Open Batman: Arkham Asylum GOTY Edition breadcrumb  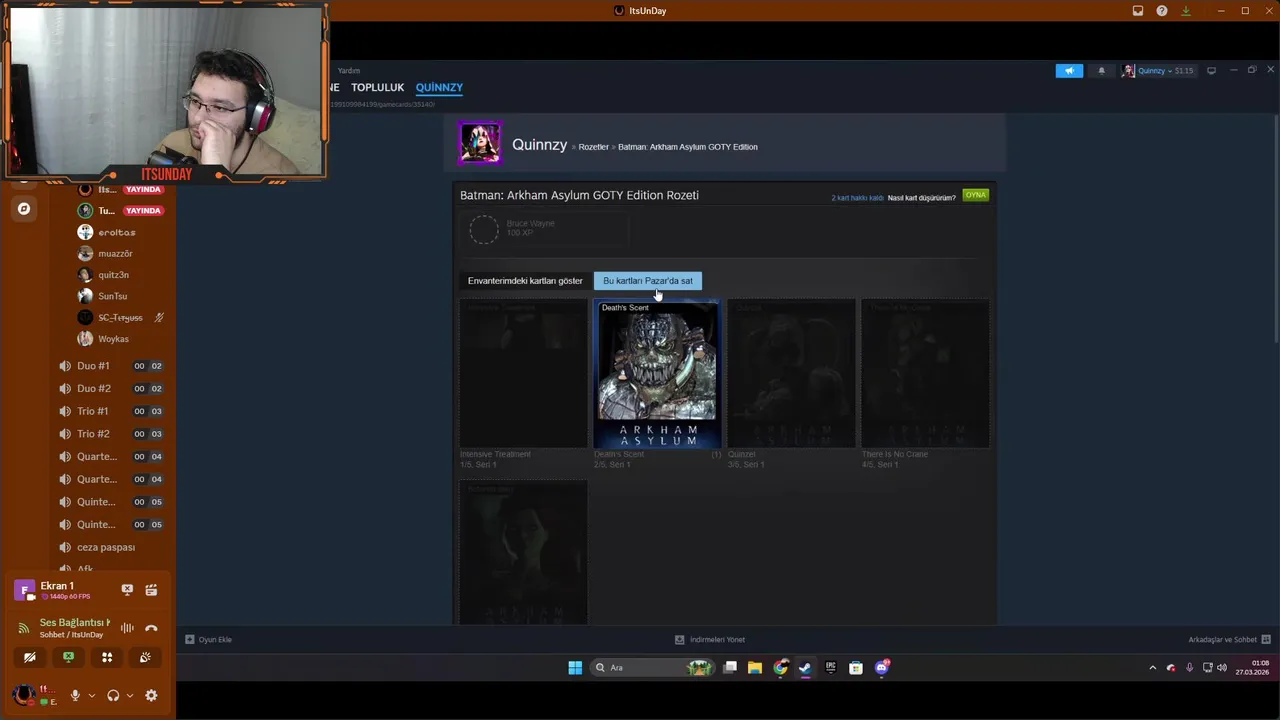coord(687,147)
